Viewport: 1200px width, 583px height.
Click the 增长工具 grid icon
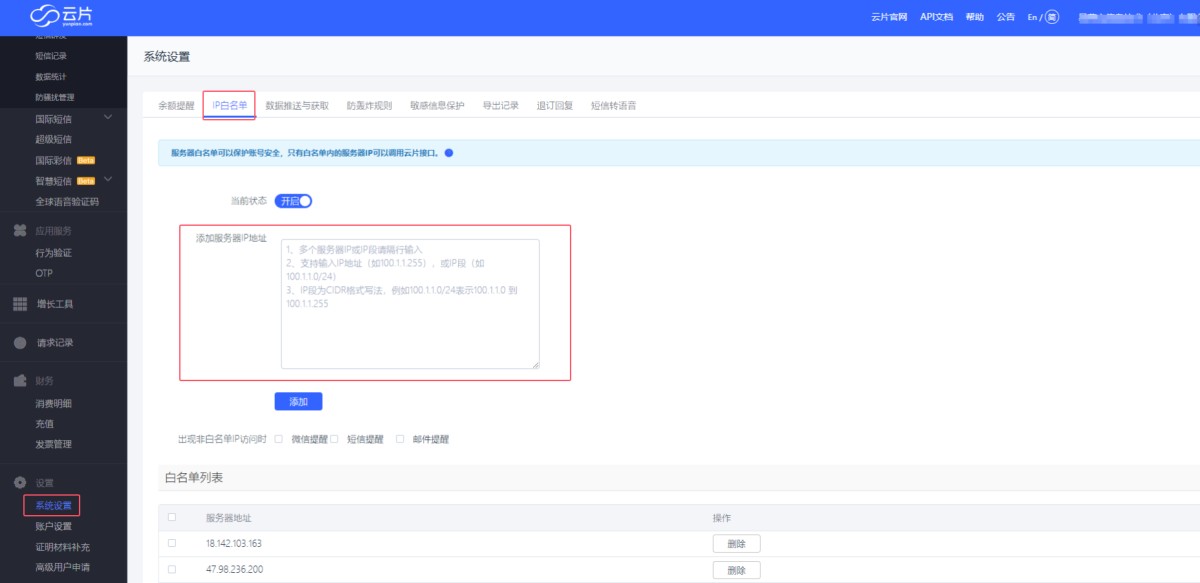click(19, 304)
